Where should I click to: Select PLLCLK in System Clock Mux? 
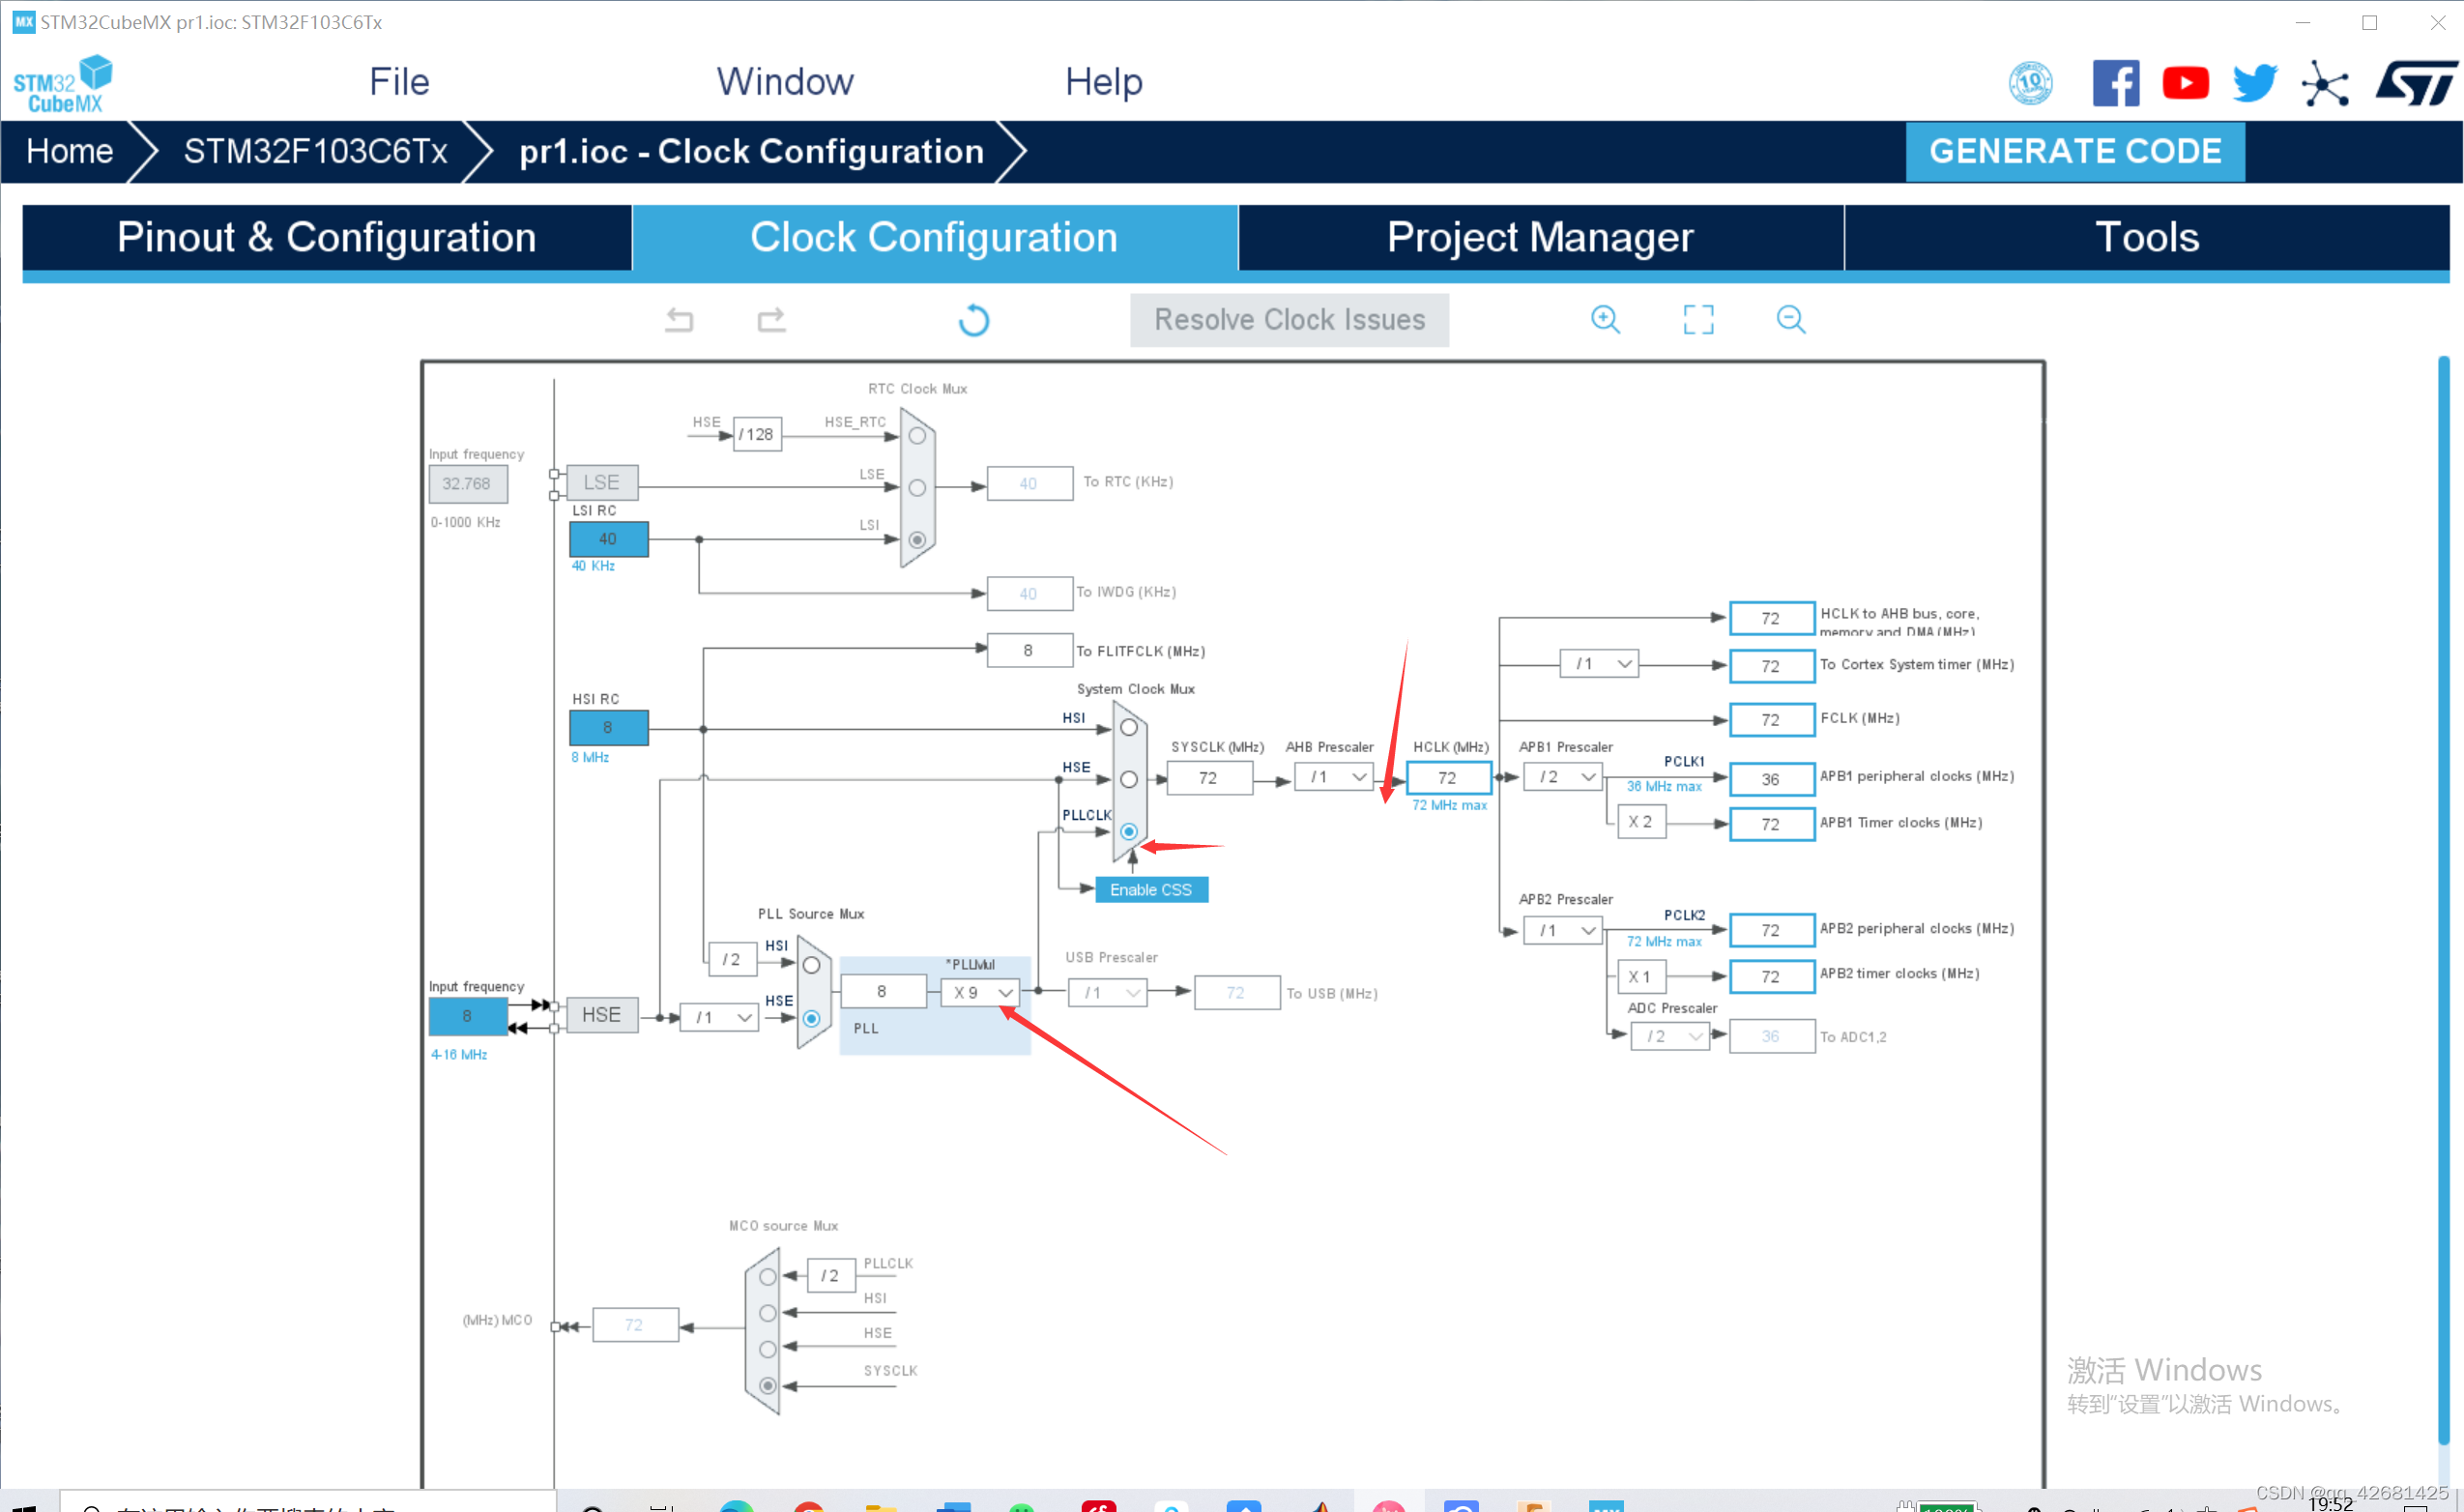[x=1129, y=831]
